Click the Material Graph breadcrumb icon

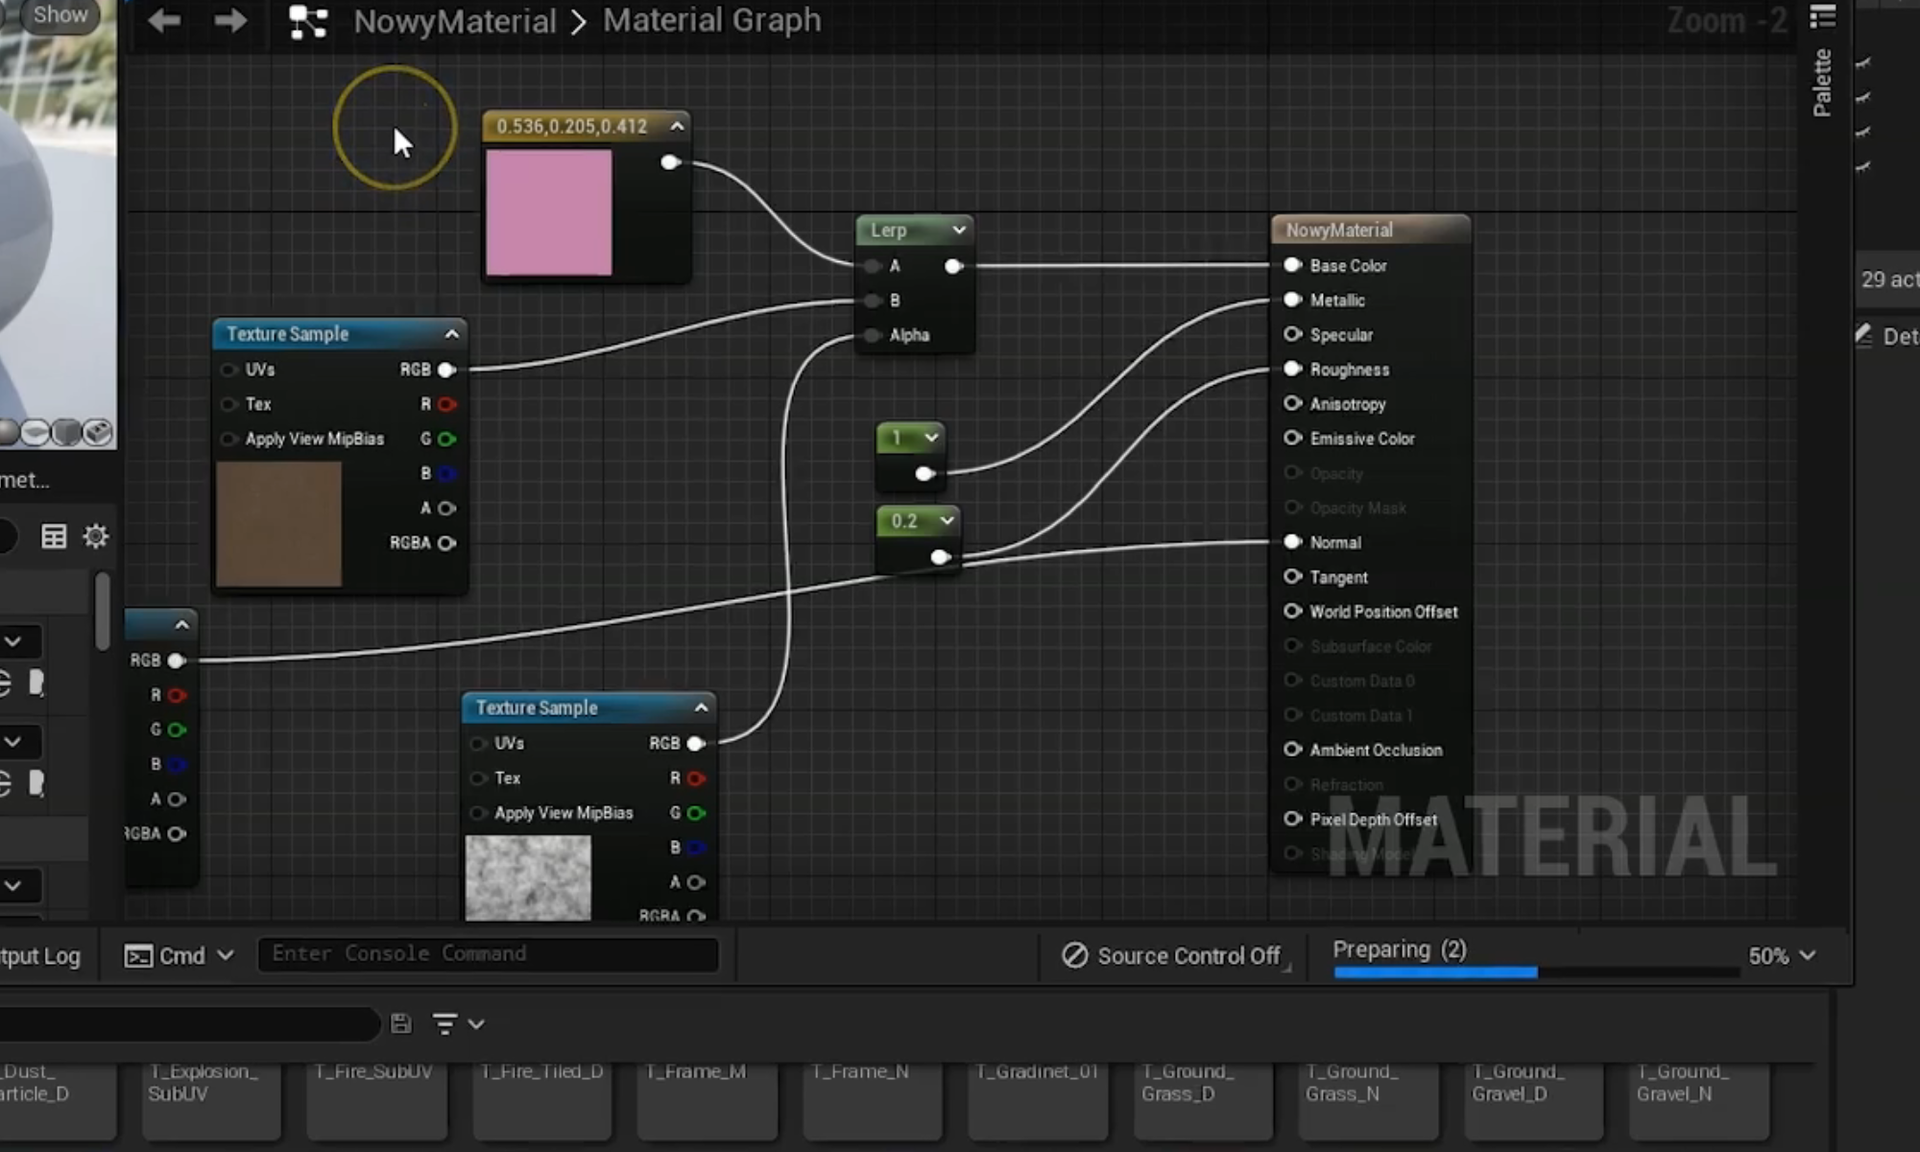click(307, 22)
